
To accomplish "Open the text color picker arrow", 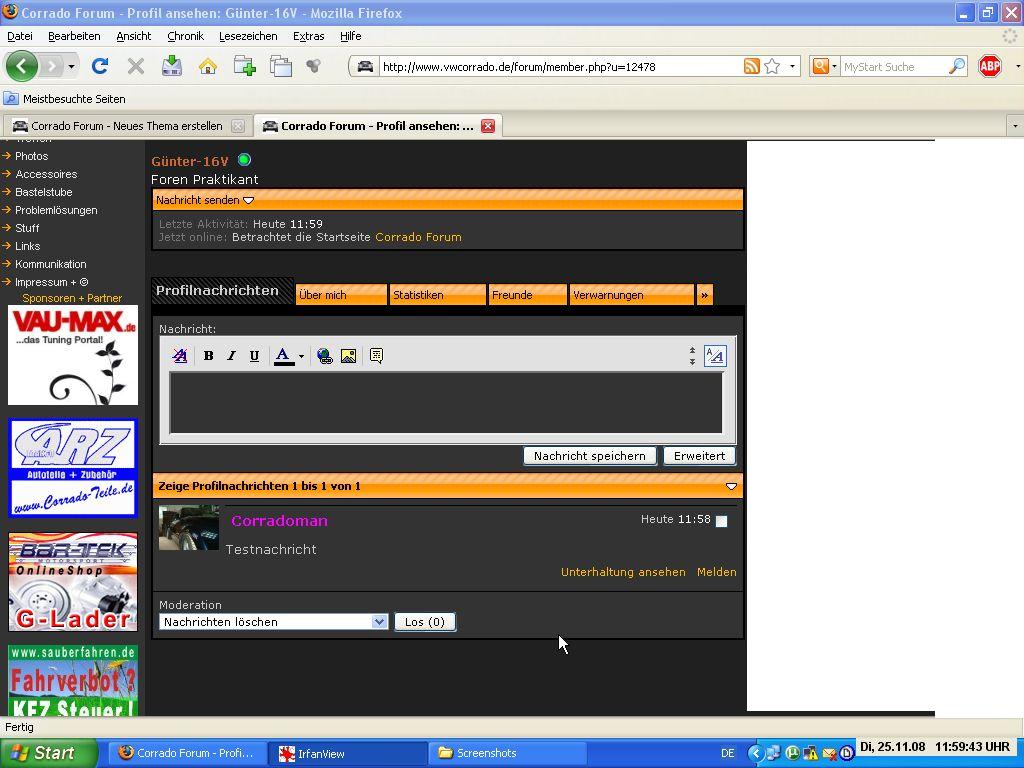I will pos(301,356).
